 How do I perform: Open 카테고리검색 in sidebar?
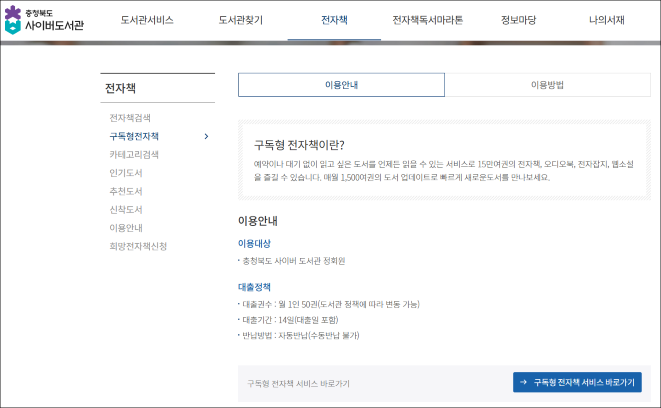[134, 155]
